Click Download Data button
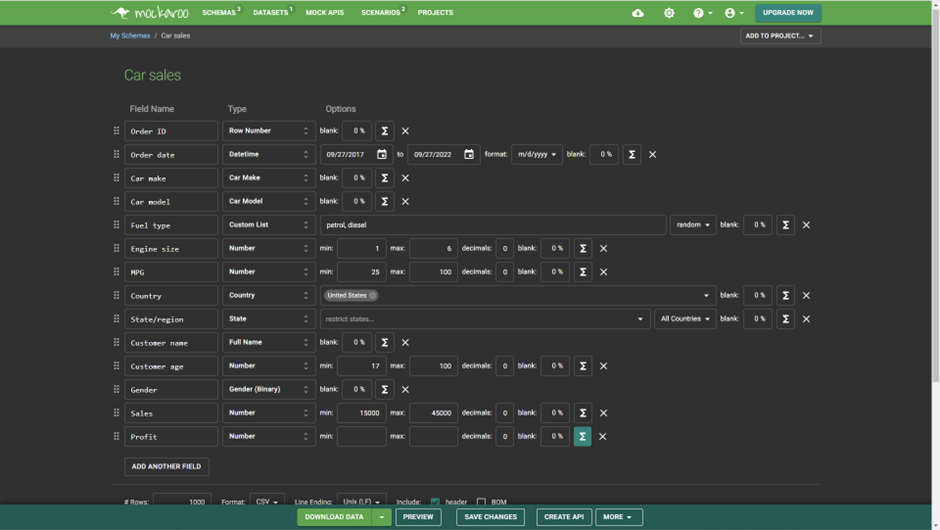Viewport: 940px width, 530px height. pos(335,517)
